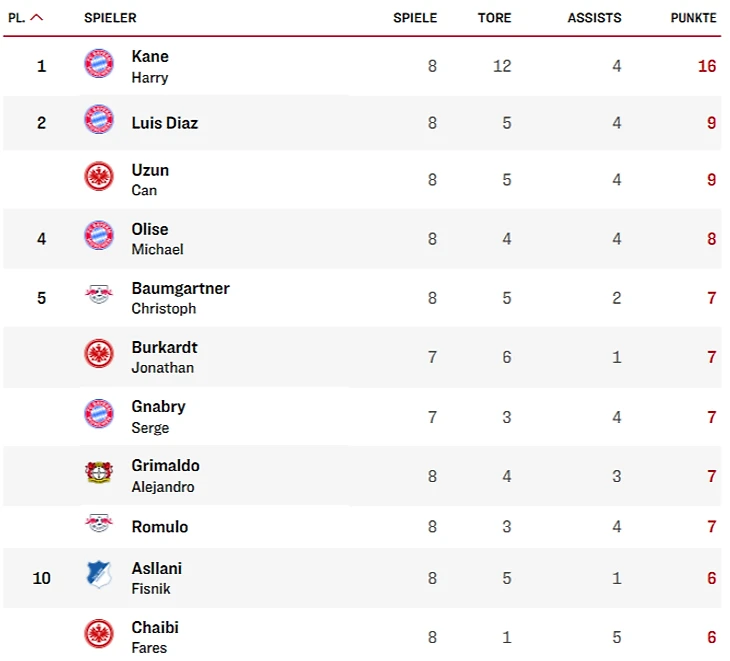Sort table by SPIELE column

[x=414, y=18]
